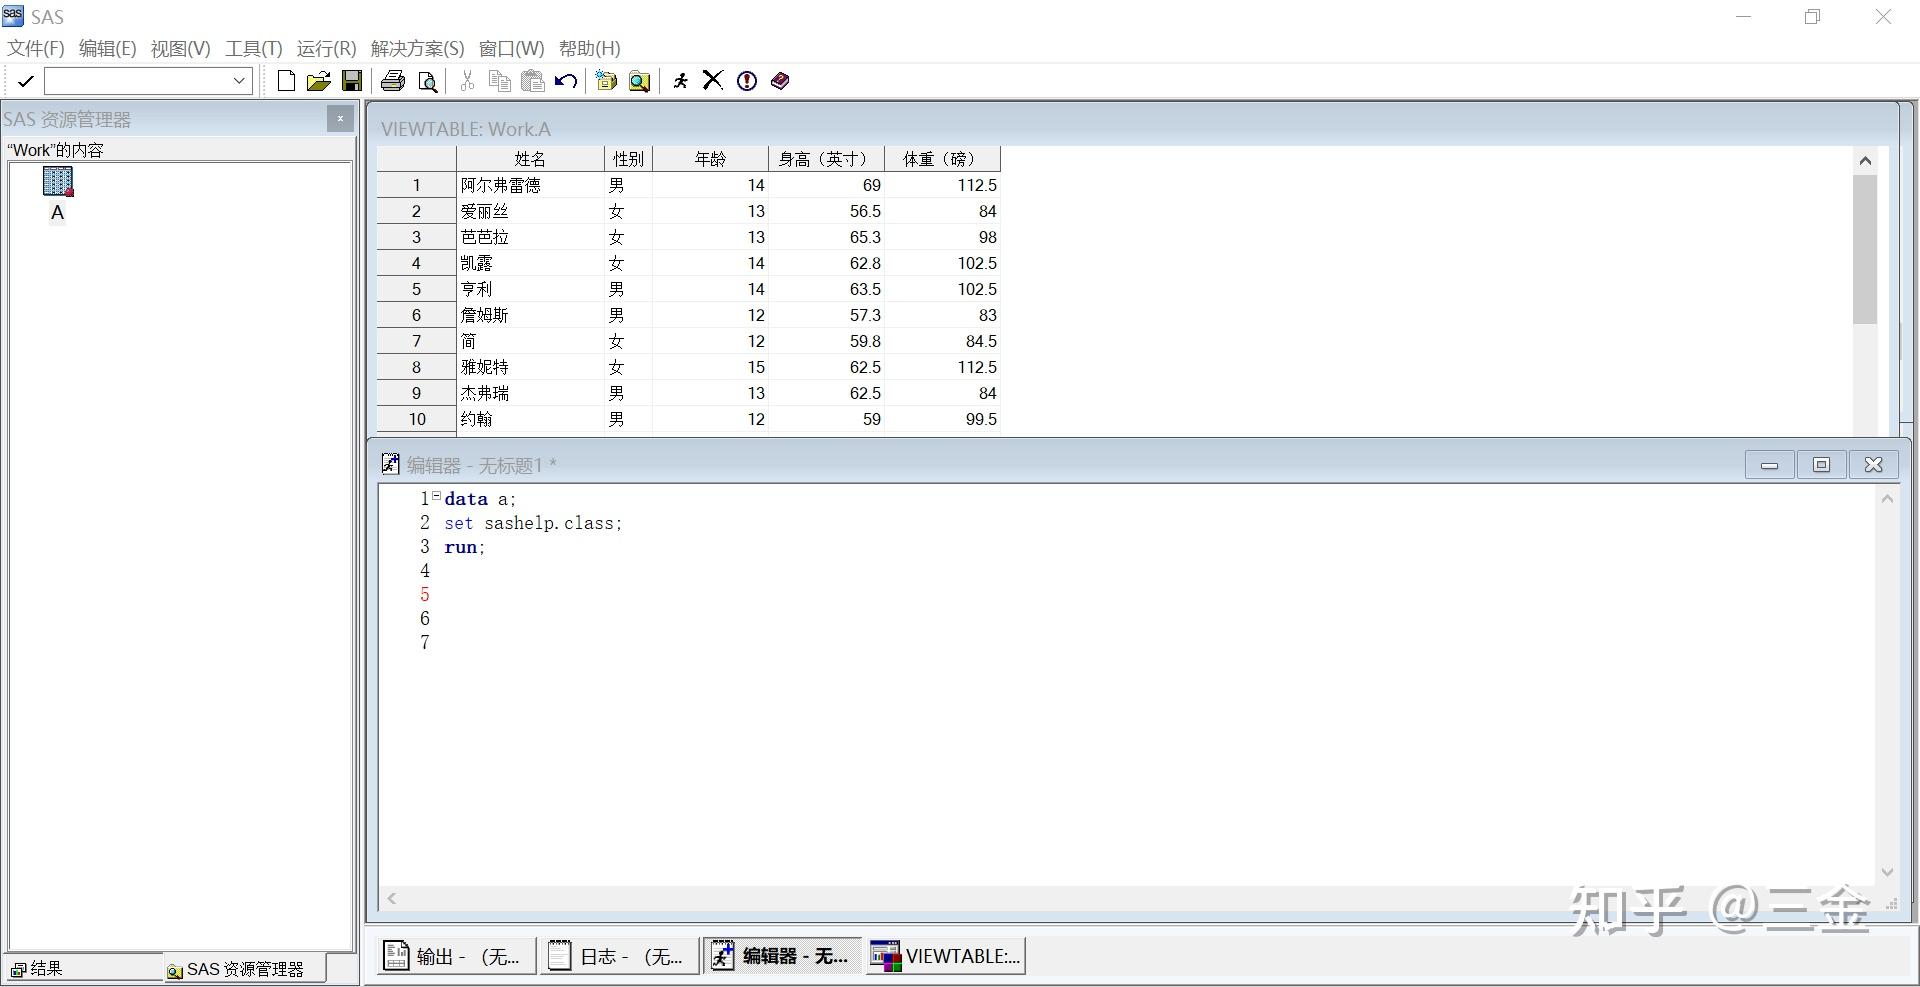The width and height of the screenshot is (1920, 987).
Task: Collapse the data step fold marker
Action: pos(436,496)
